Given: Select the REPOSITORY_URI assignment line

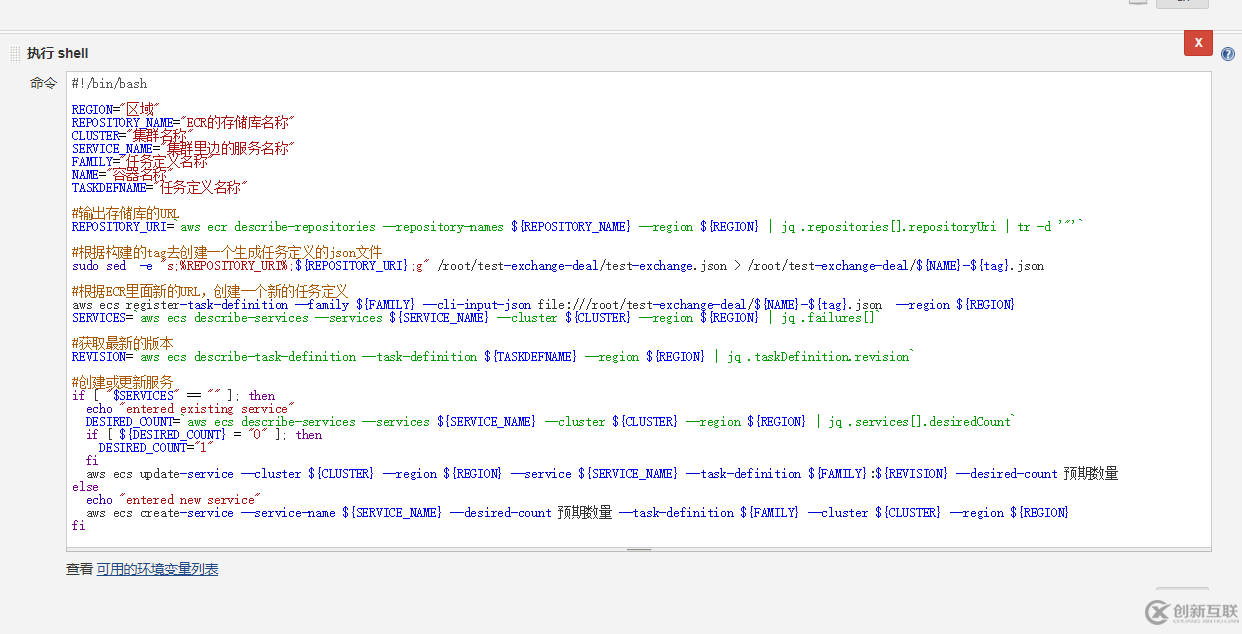Looking at the screenshot, I should coord(300,226).
